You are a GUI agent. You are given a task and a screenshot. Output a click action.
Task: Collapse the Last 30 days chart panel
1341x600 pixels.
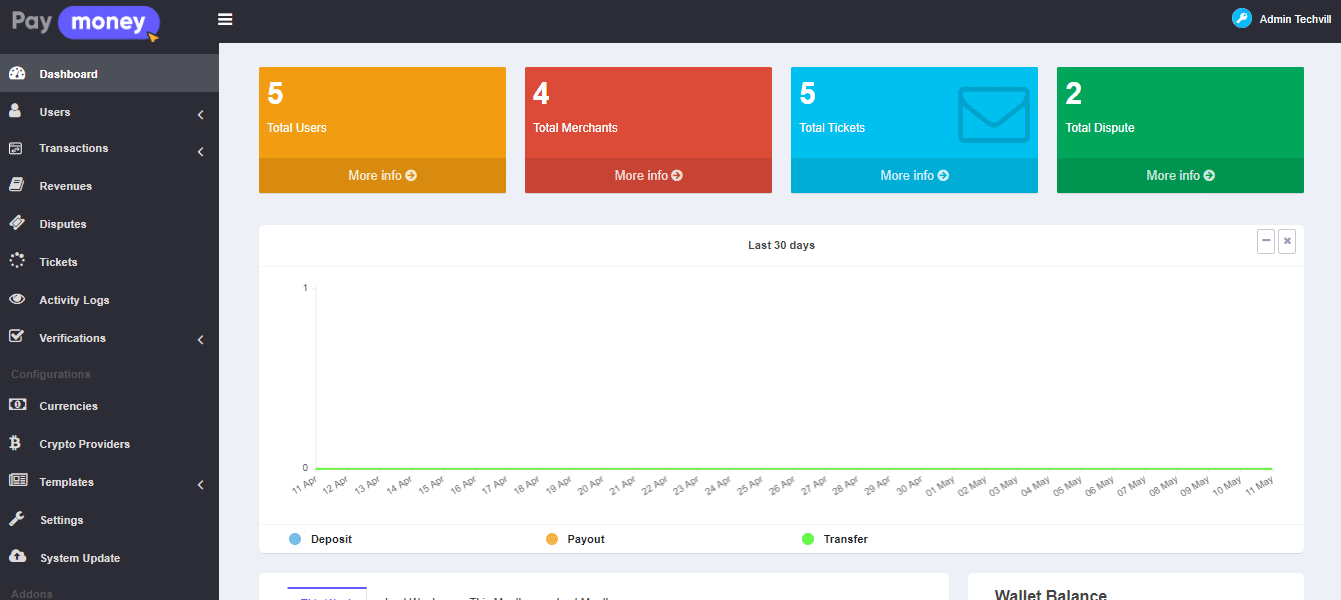(x=1266, y=241)
